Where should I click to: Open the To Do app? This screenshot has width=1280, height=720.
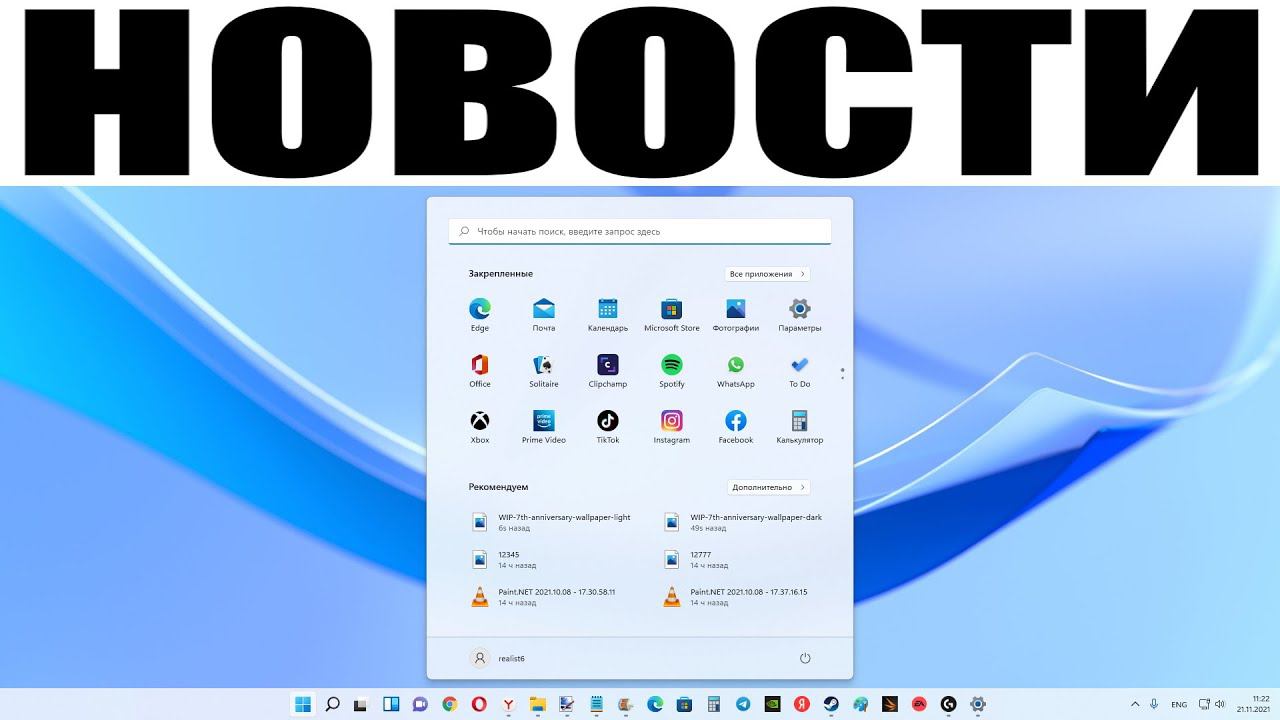pos(800,370)
